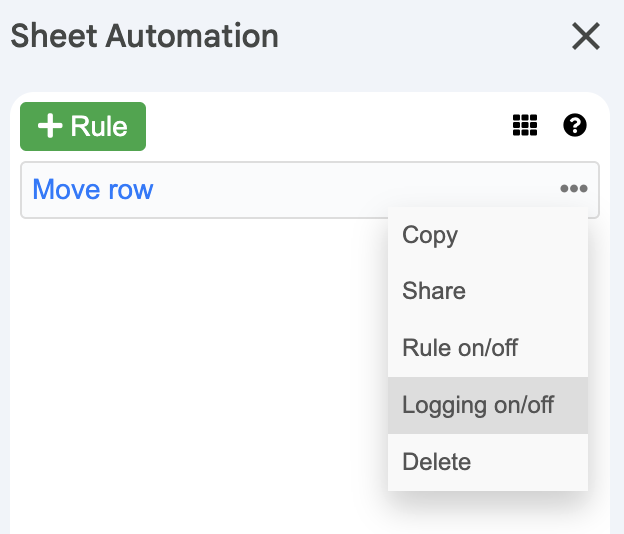Delete the Move row rule
624x534 pixels.
(x=436, y=462)
